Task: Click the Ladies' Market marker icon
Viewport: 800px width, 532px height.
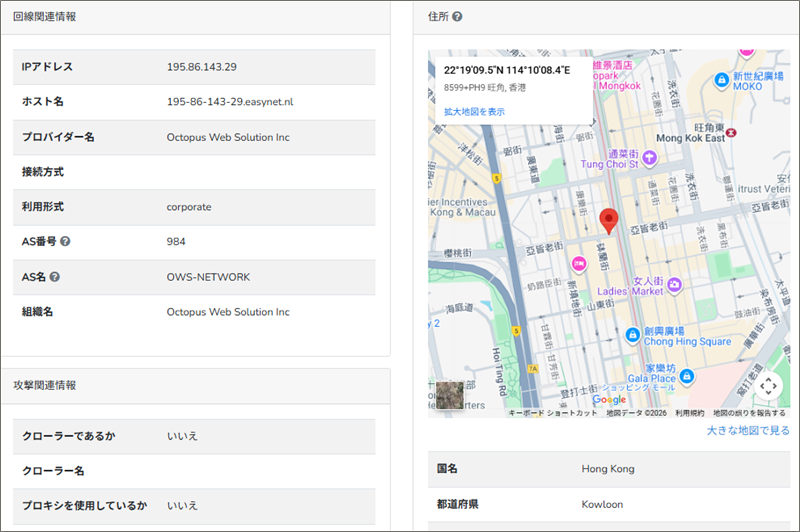Action: coord(675,286)
